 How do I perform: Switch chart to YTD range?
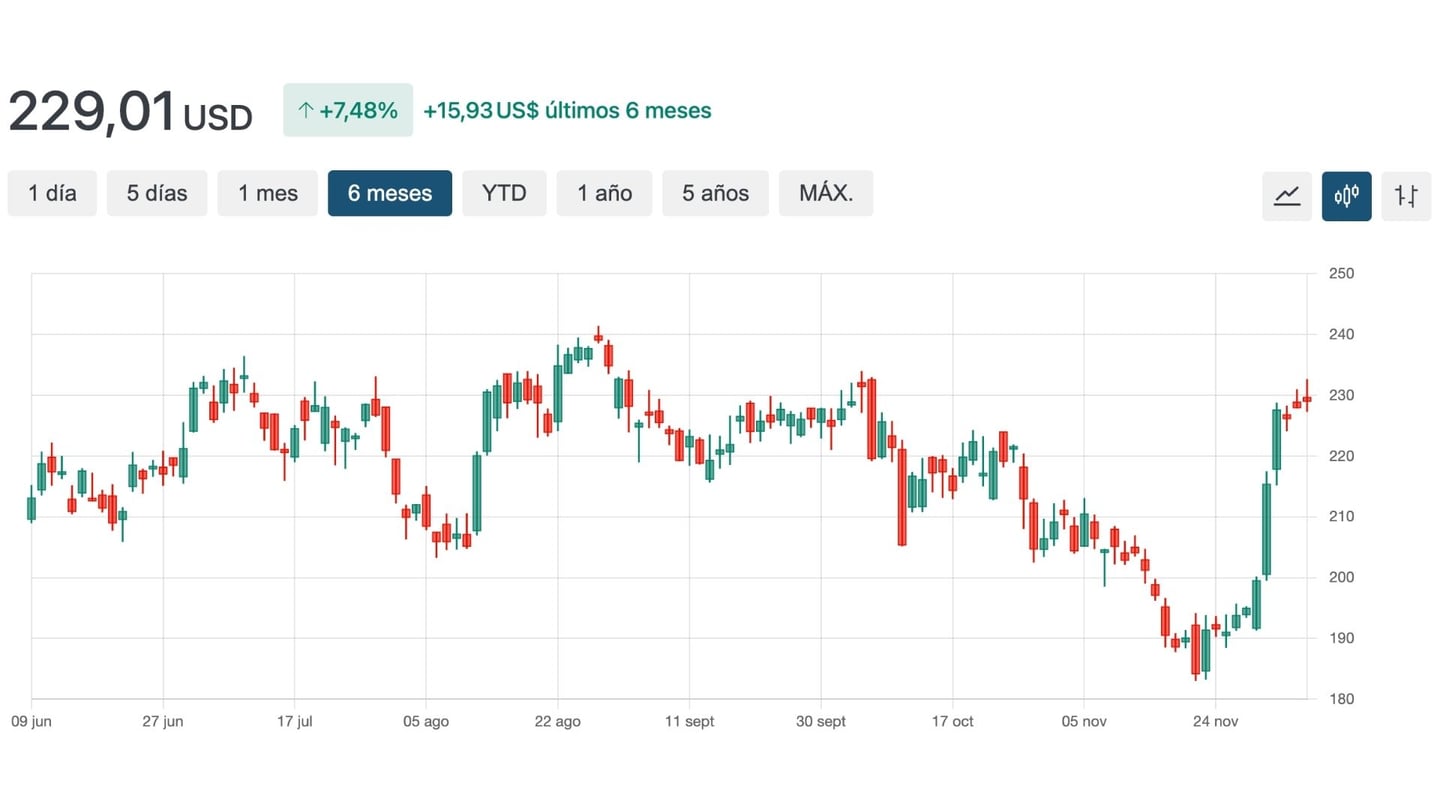[x=504, y=193]
